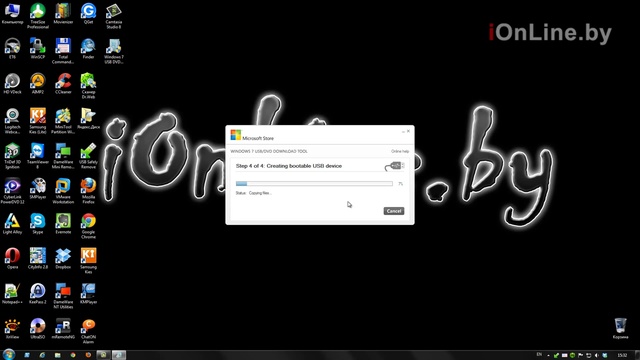Select the Recycle Bin icon
This screenshot has height=360, width=640.
click(x=620, y=329)
